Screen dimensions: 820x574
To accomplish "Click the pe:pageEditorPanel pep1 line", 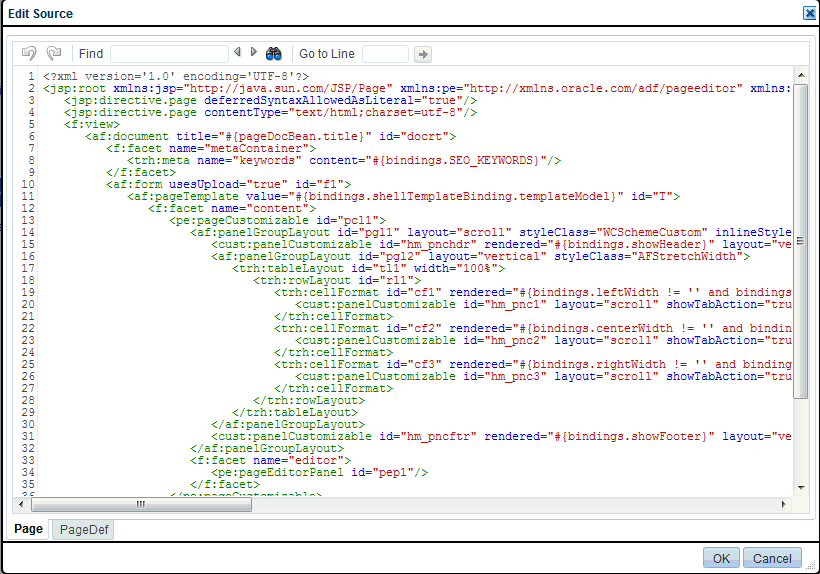I will [x=320, y=473].
